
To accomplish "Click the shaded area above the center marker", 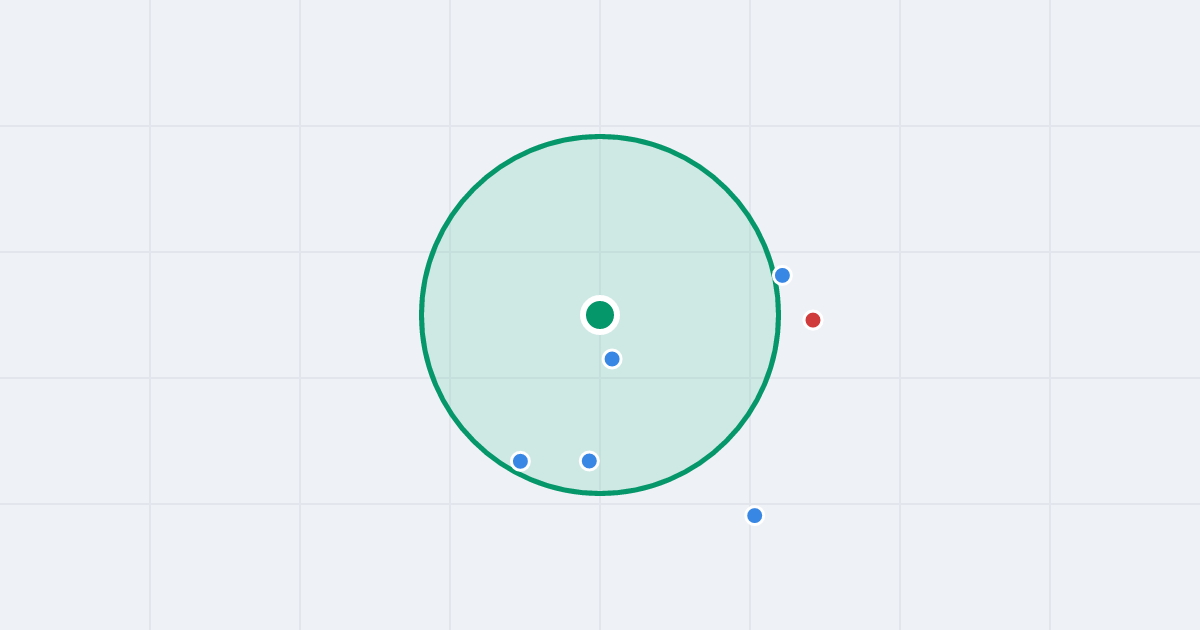I will (x=600, y=220).
